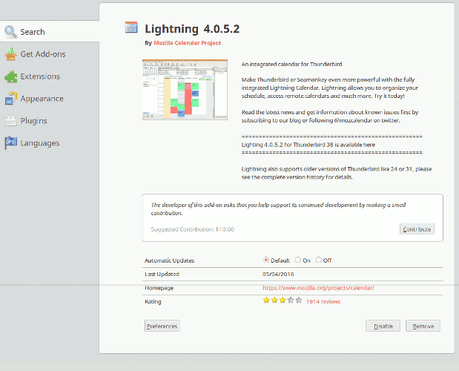Screen dimensions: 459x371
Task: Enlarge the Lightning calendar screenshot thumbnail
Action: pyautogui.click(x=185, y=90)
